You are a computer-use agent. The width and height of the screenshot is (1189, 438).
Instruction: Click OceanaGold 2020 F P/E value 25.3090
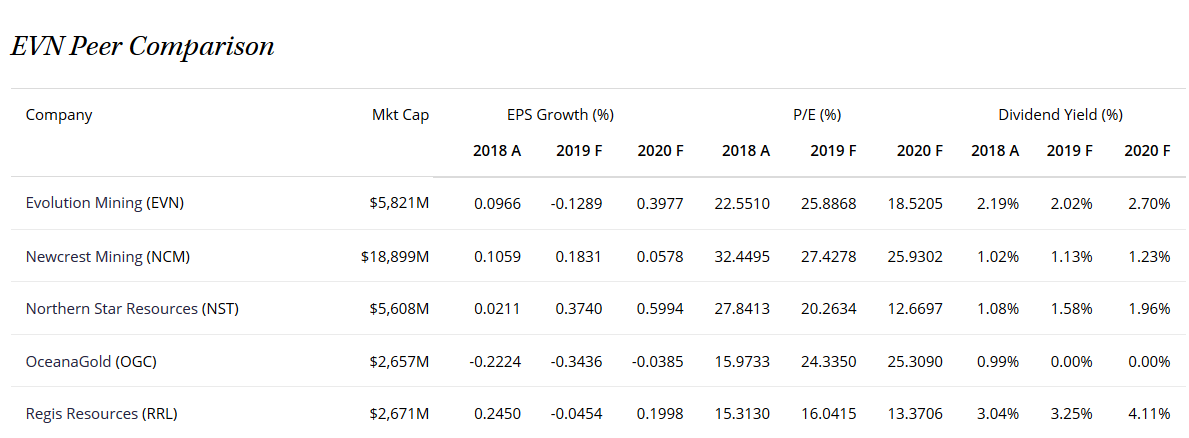coord(915,361)
